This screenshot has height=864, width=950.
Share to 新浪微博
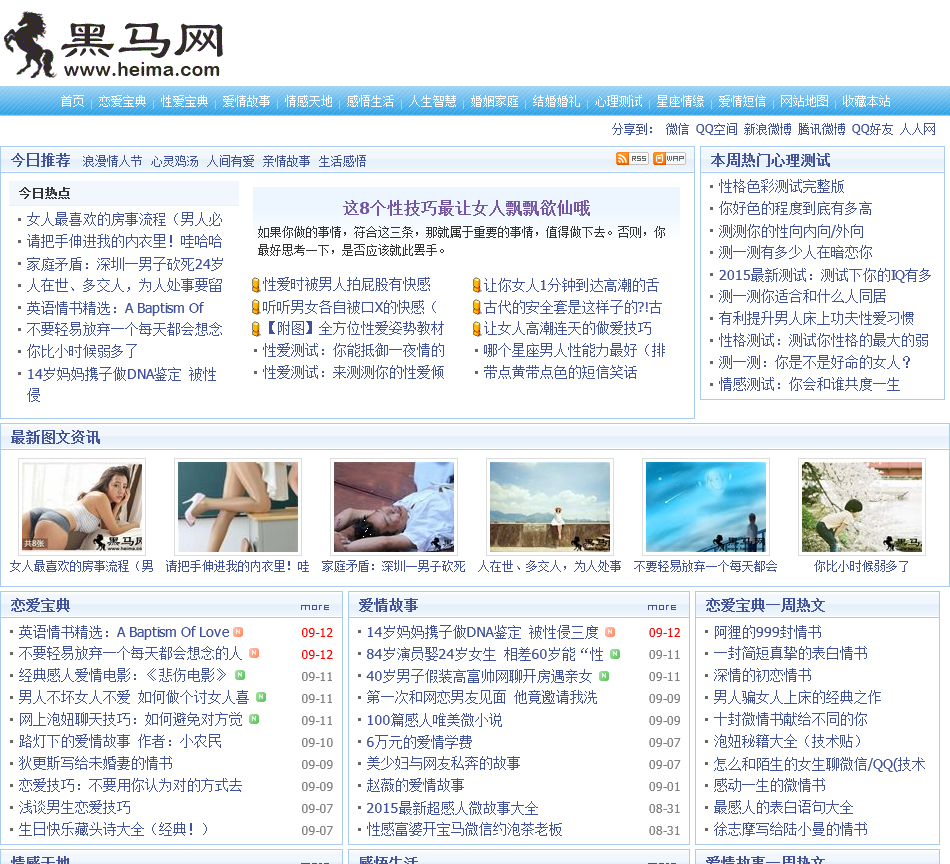pos(767,129)
